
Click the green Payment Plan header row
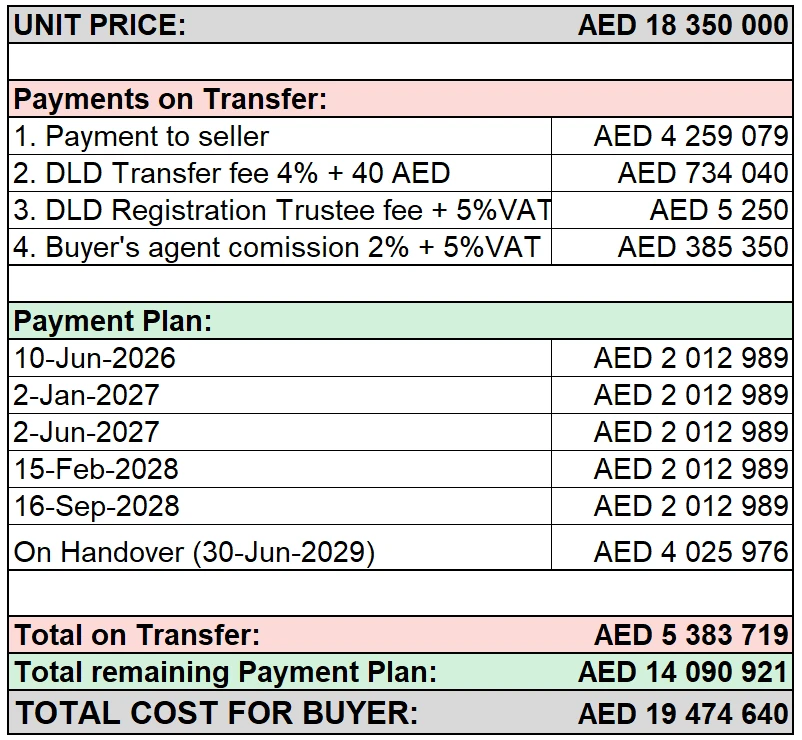click(x=400, y=321)
